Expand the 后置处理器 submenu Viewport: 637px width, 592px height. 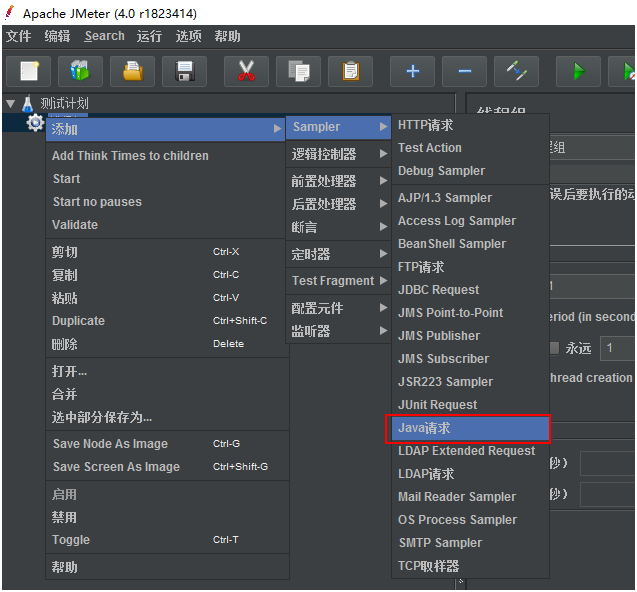click(x=338, y=204)
